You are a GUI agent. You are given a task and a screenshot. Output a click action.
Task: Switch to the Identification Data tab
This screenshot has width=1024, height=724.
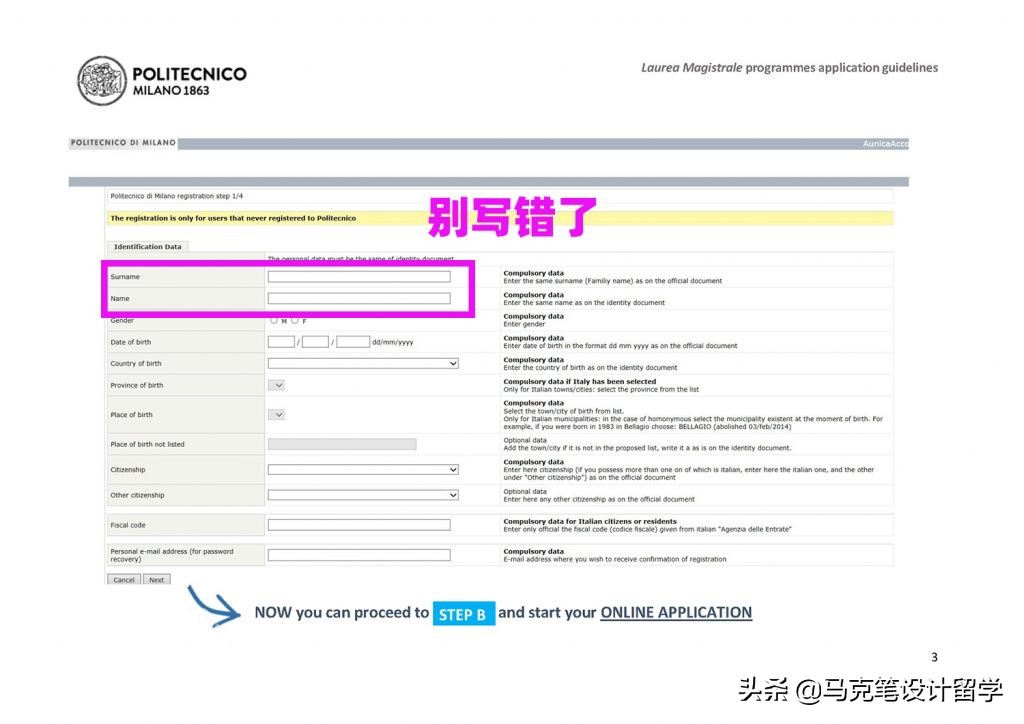pyautogui.click(x=147, y=246)
